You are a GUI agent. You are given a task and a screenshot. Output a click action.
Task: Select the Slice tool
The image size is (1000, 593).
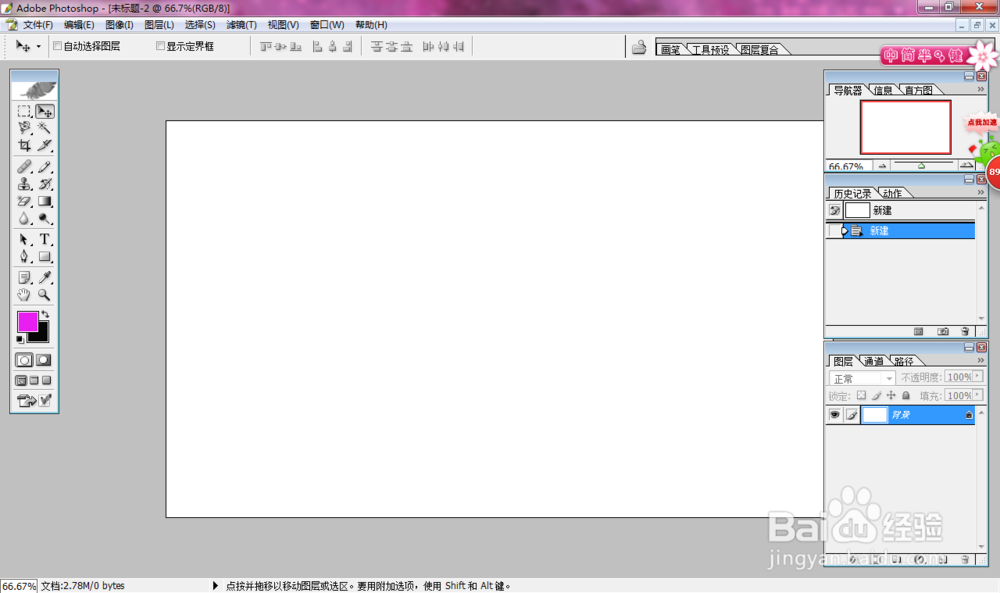click(45, 145)
